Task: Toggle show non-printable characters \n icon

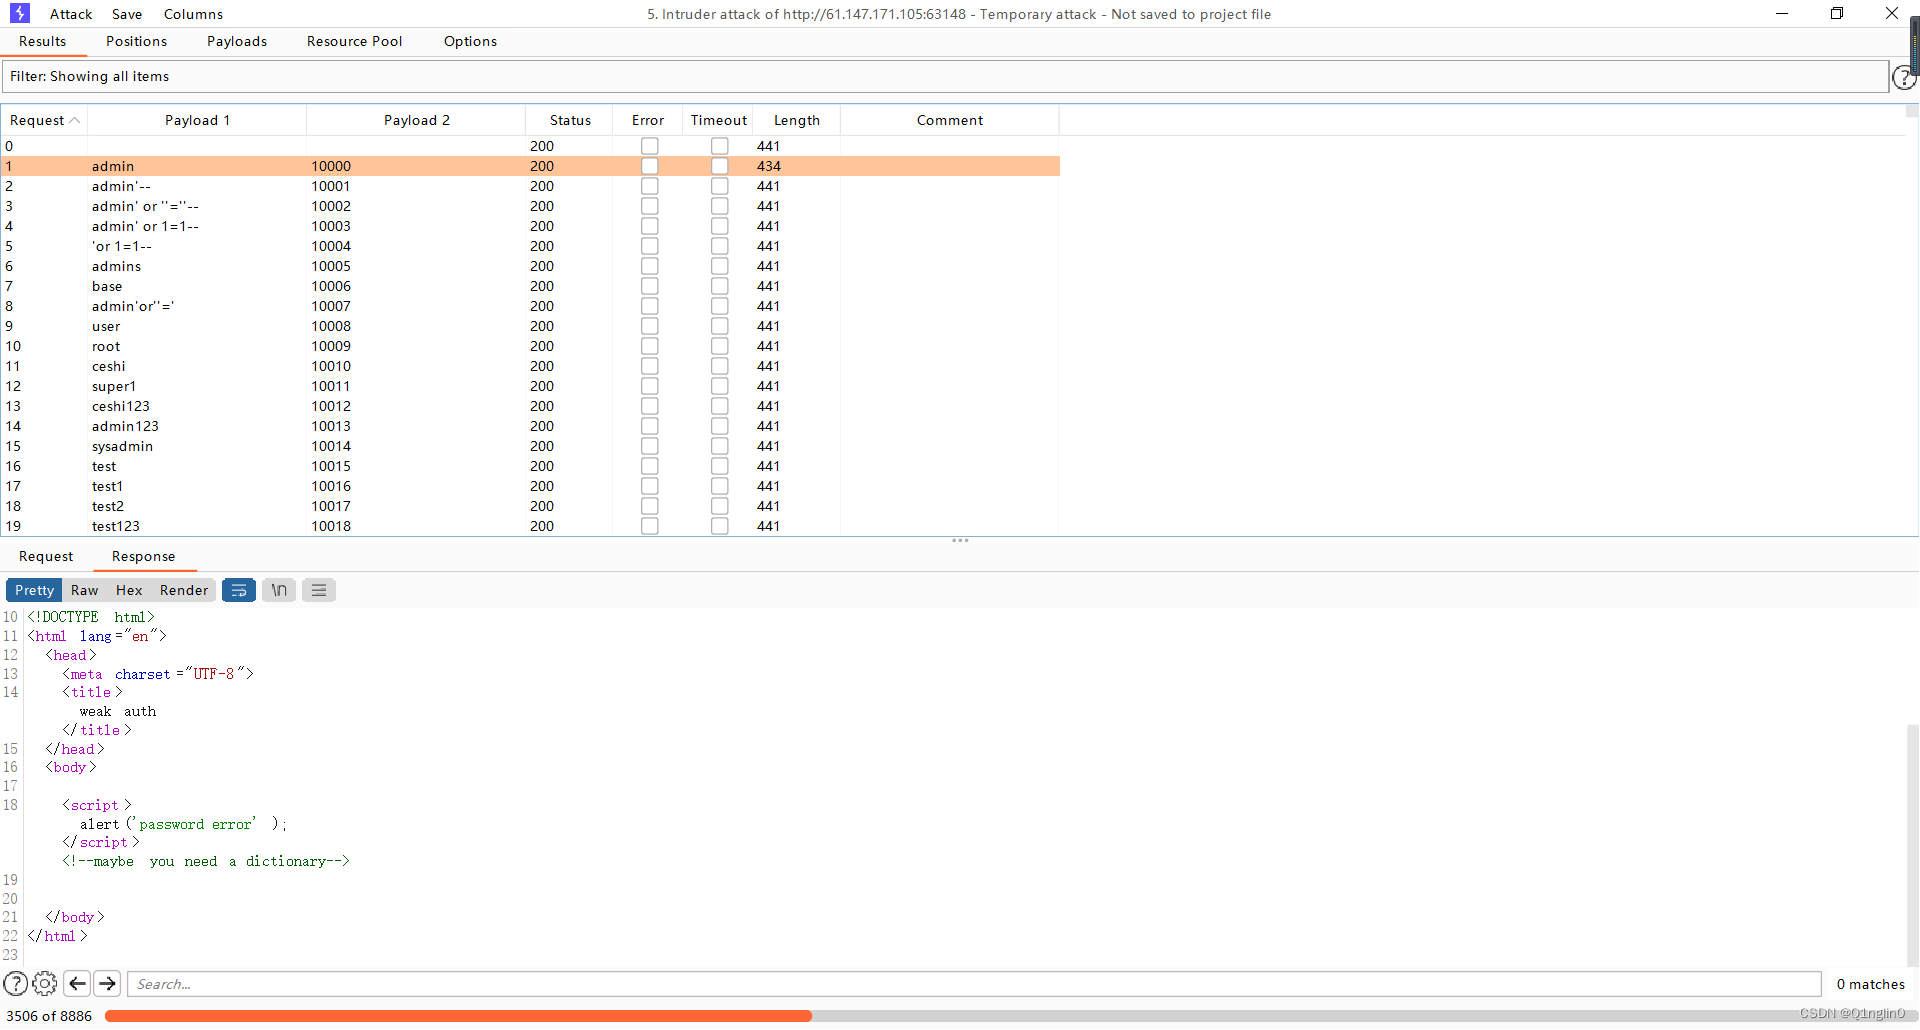Action: tap(279, 590)
